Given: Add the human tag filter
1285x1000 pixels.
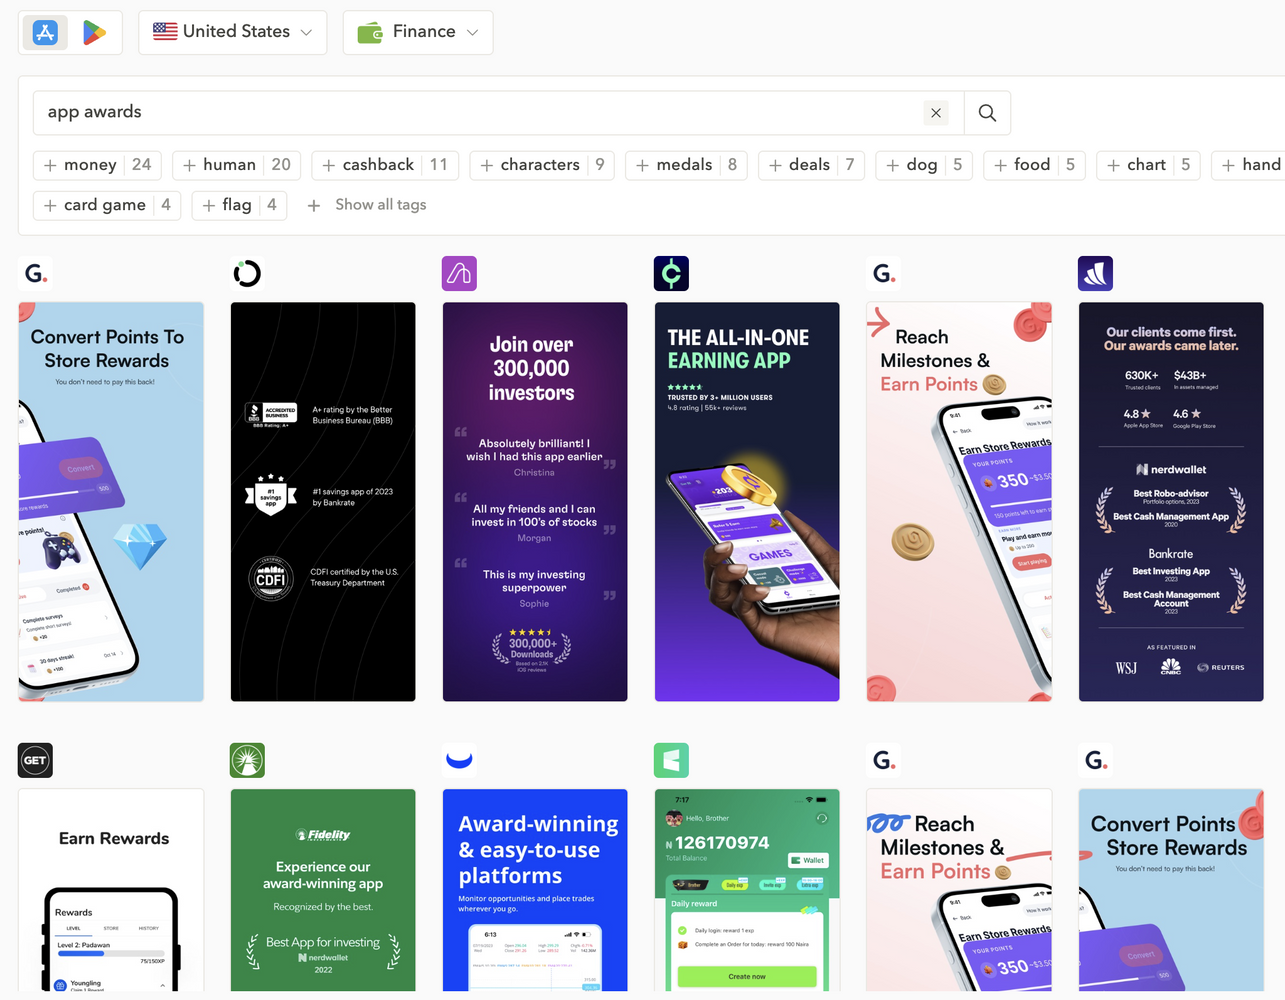Looking at the screenshot, I should [x=236, y=165].
